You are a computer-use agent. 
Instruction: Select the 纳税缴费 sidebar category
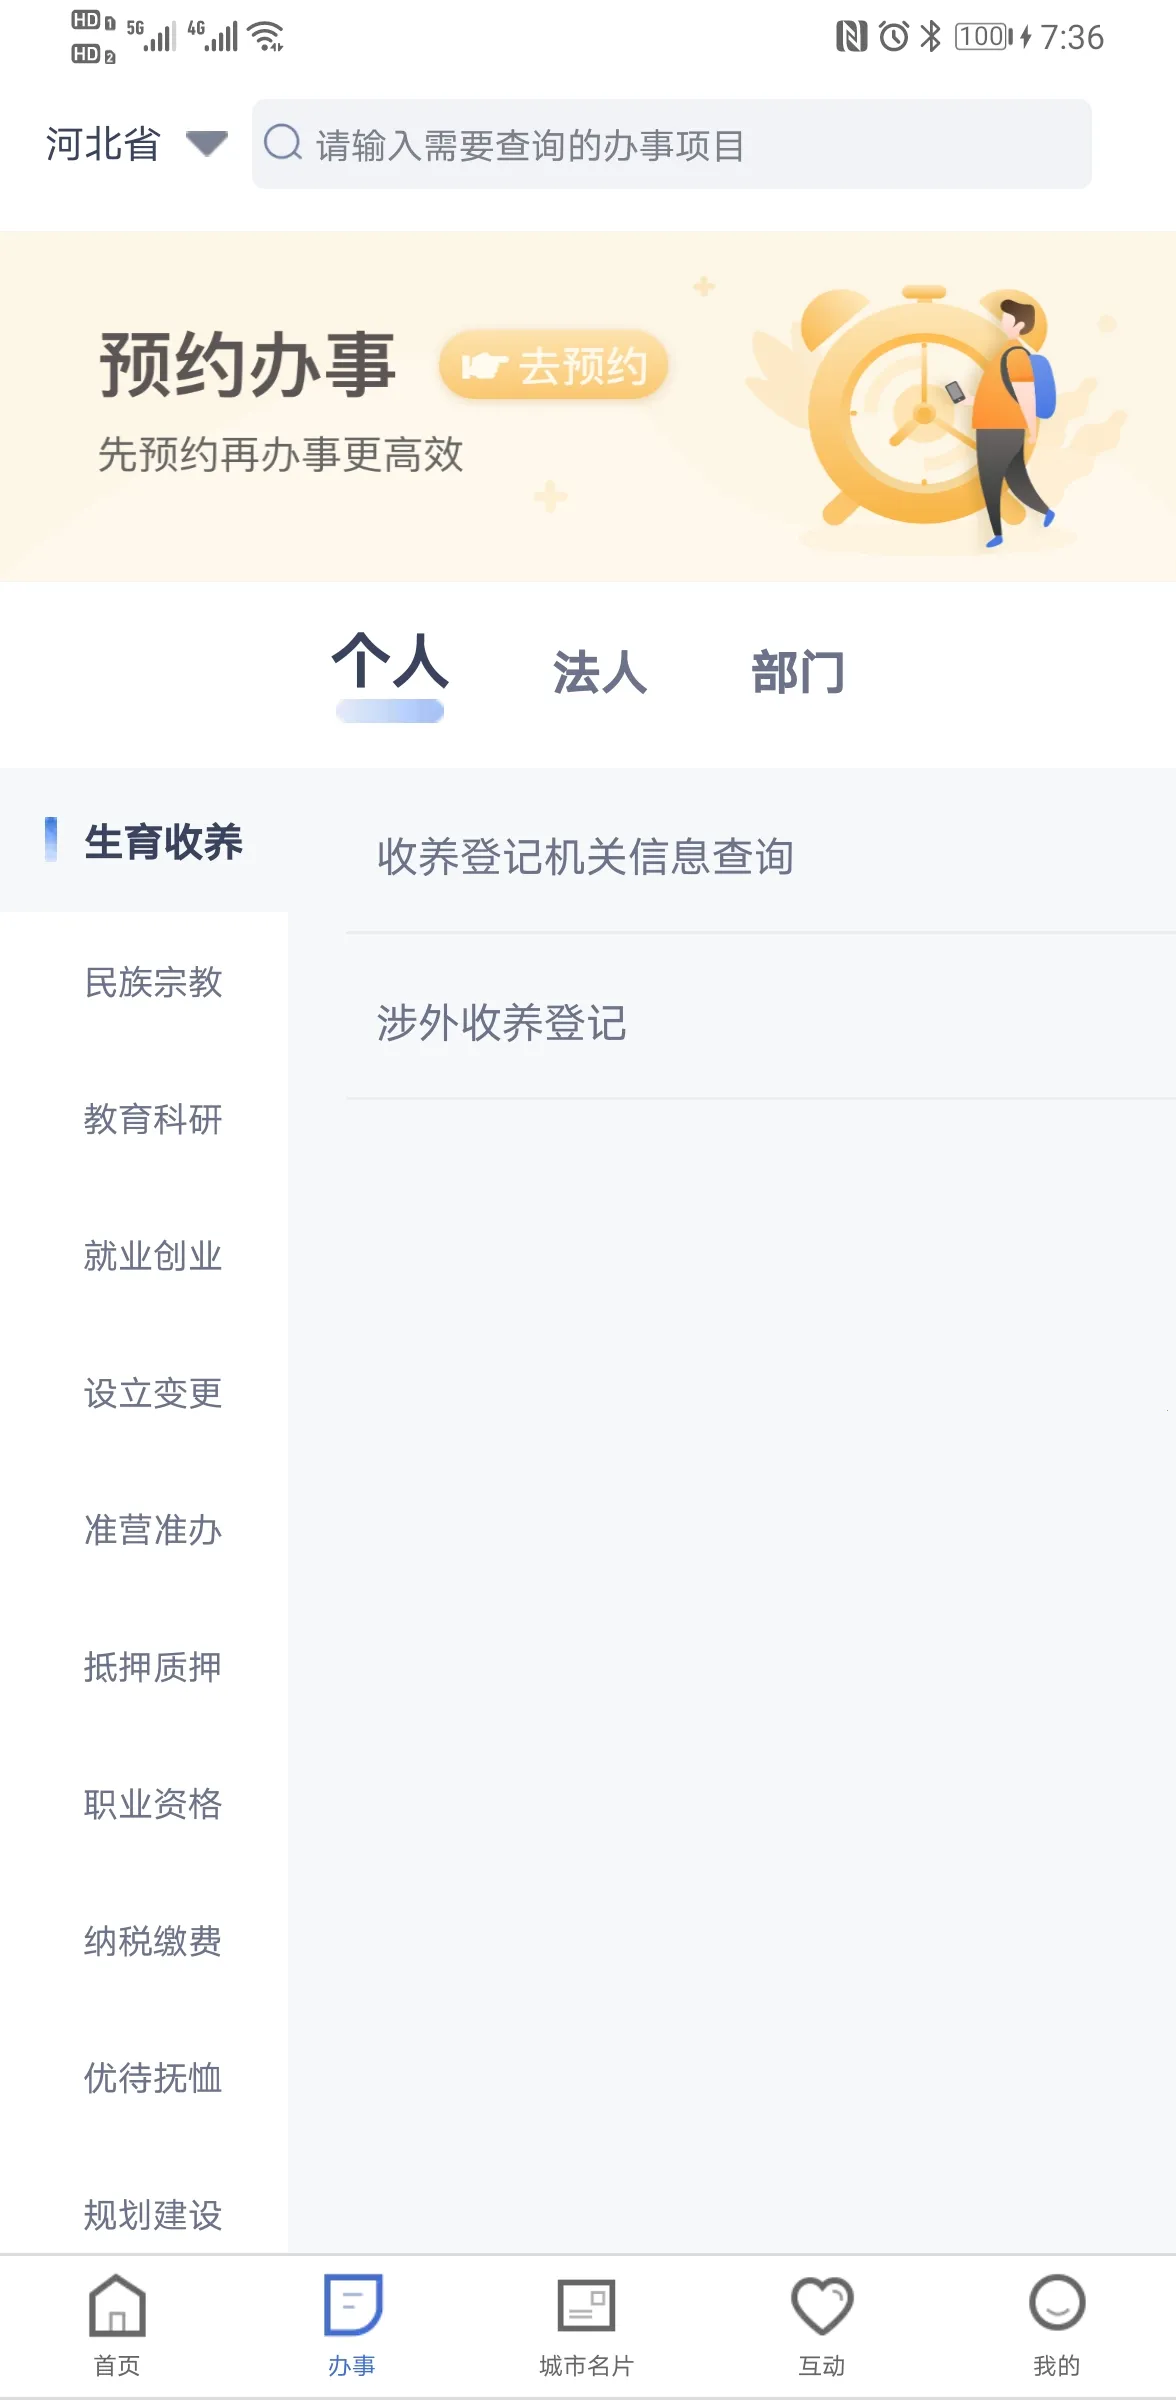[152, 1941]
